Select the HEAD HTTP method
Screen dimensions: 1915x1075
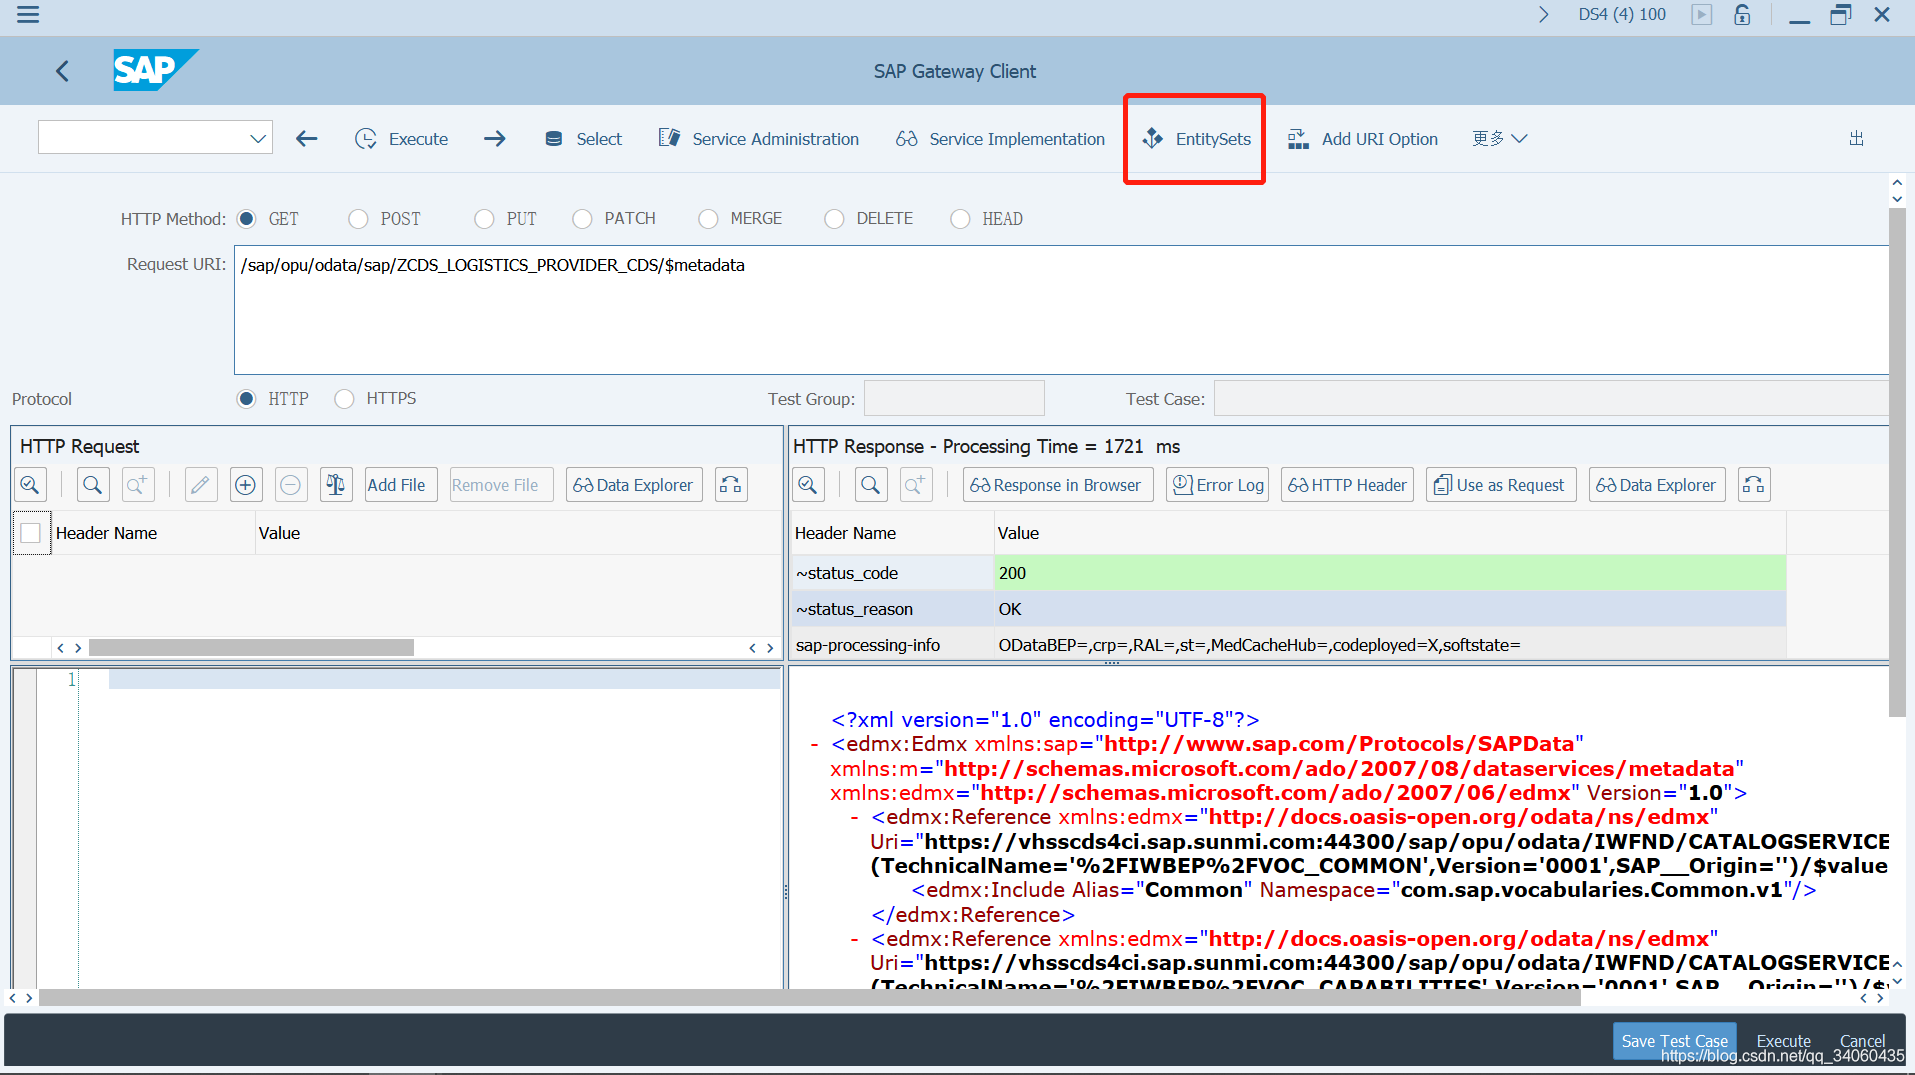coord(960,219)
